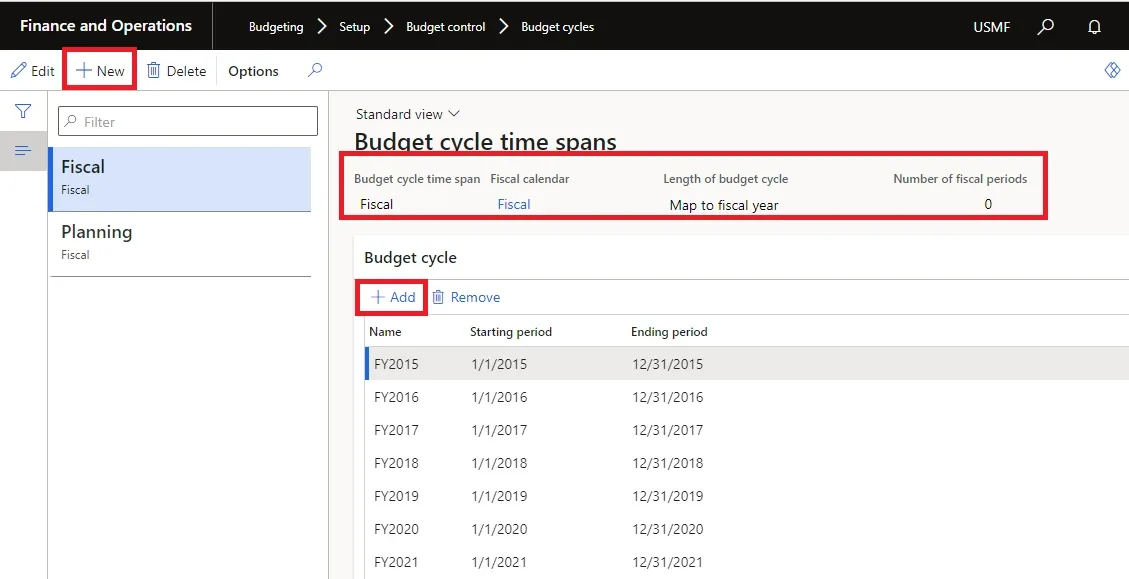Navigate to Setup breadcrumb
Screen dimensions: 1129x579
click(354, 27)
